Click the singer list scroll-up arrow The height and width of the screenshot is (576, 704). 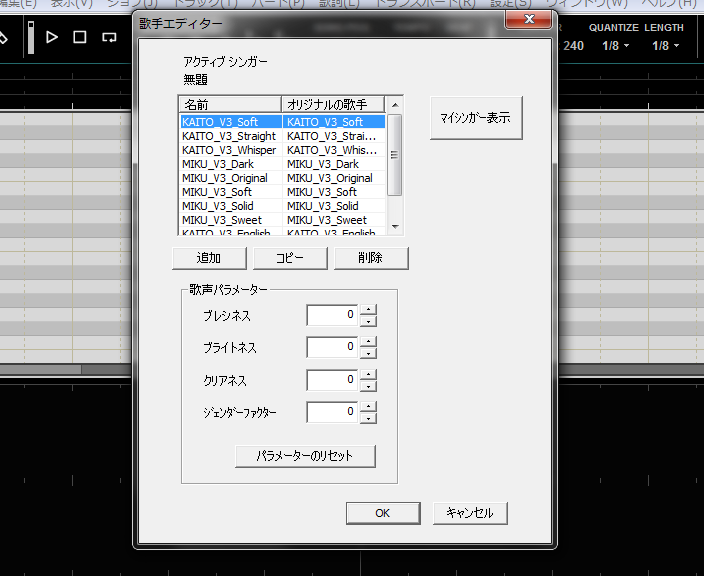[x=395, y=105]
